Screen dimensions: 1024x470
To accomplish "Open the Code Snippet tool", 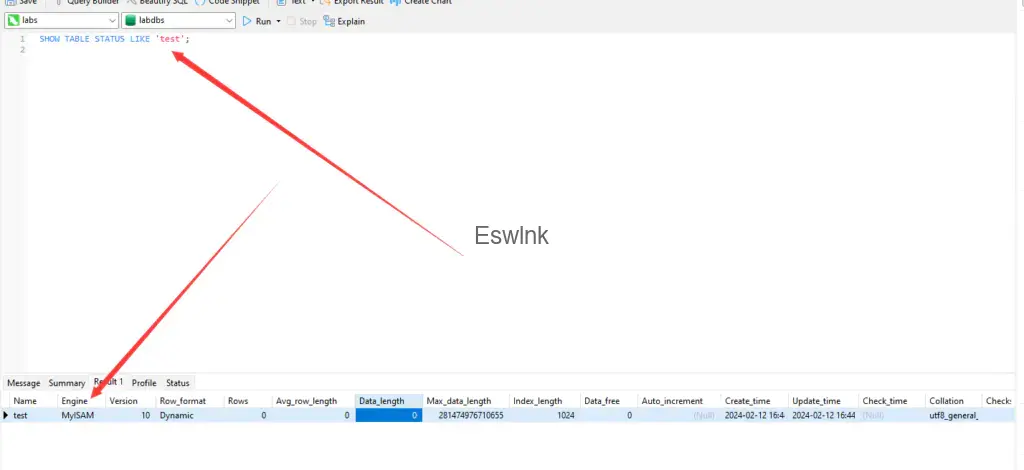I will click(x=229, y=3).
